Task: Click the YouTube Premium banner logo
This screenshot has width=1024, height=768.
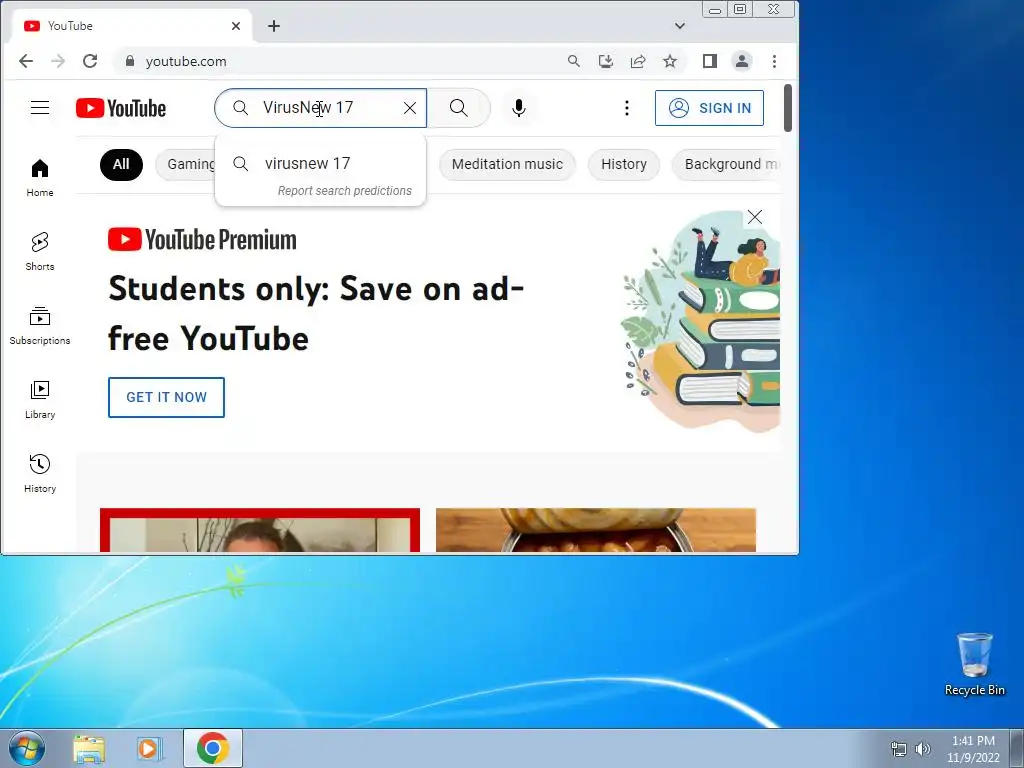Action: point(202,240)
